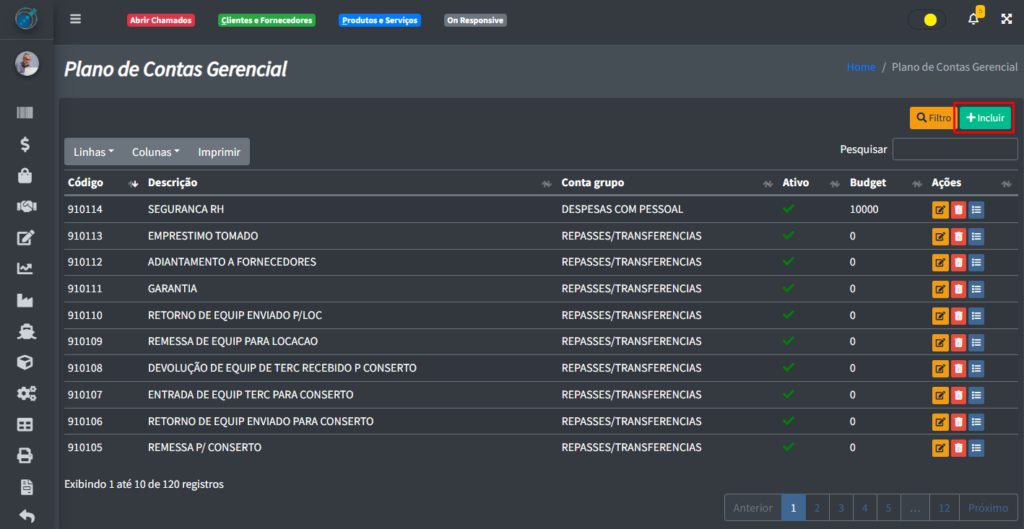Open list details icon for GARANTIA row
This screenshot has width=1024, height=529.
coord(976,289)
